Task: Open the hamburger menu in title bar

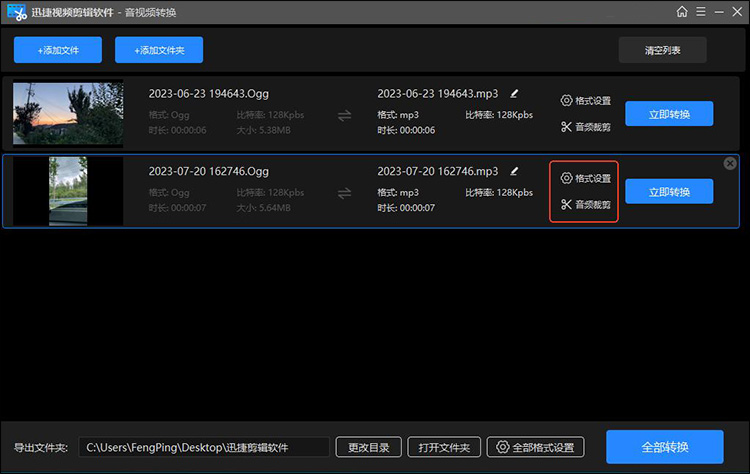Action: [701, 11]
